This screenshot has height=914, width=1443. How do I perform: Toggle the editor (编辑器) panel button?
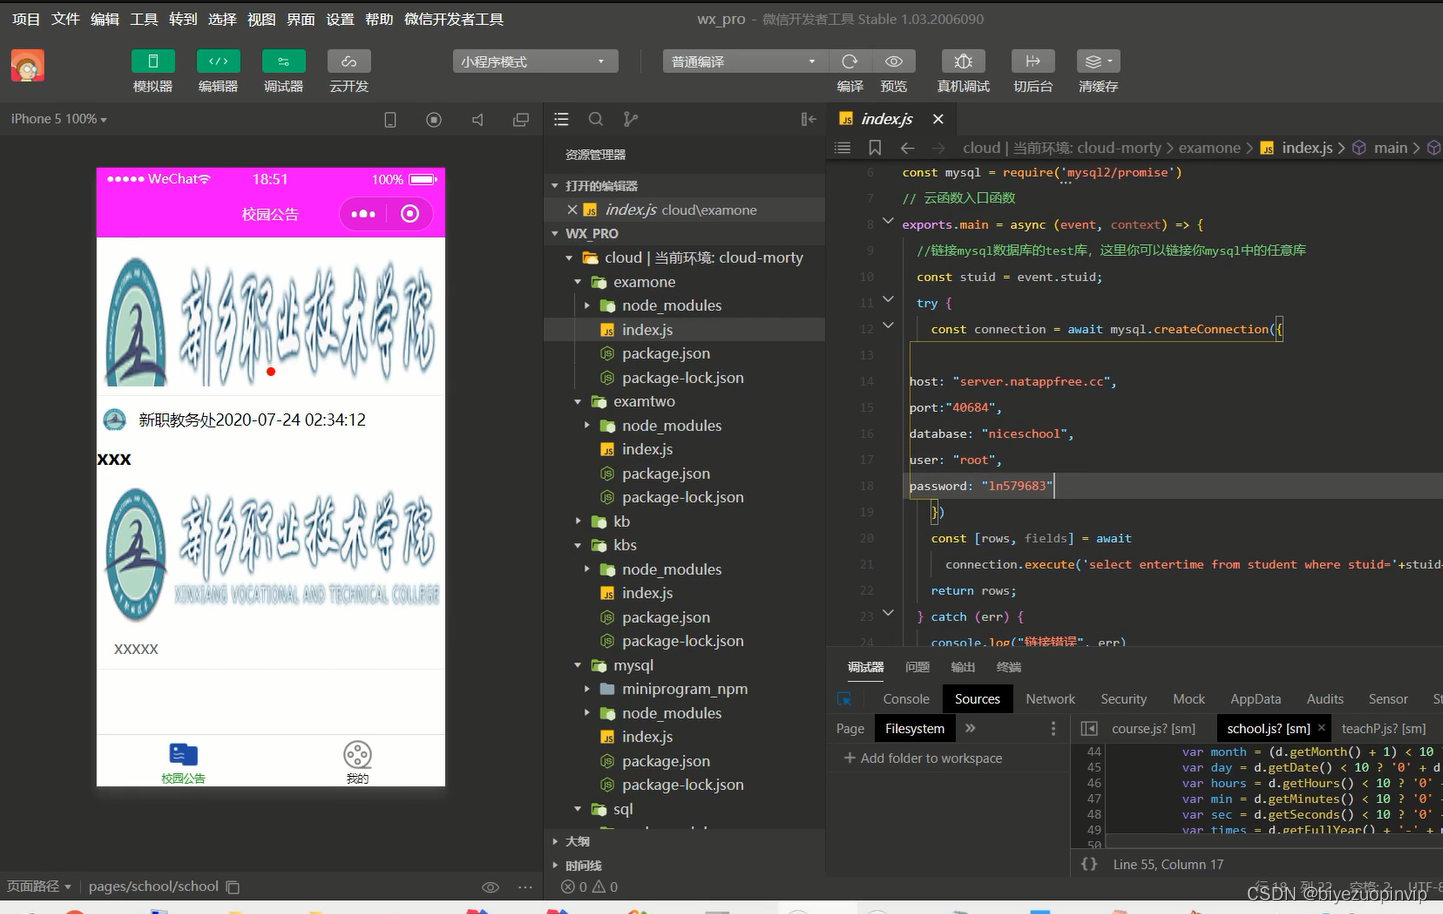[218, 61]
